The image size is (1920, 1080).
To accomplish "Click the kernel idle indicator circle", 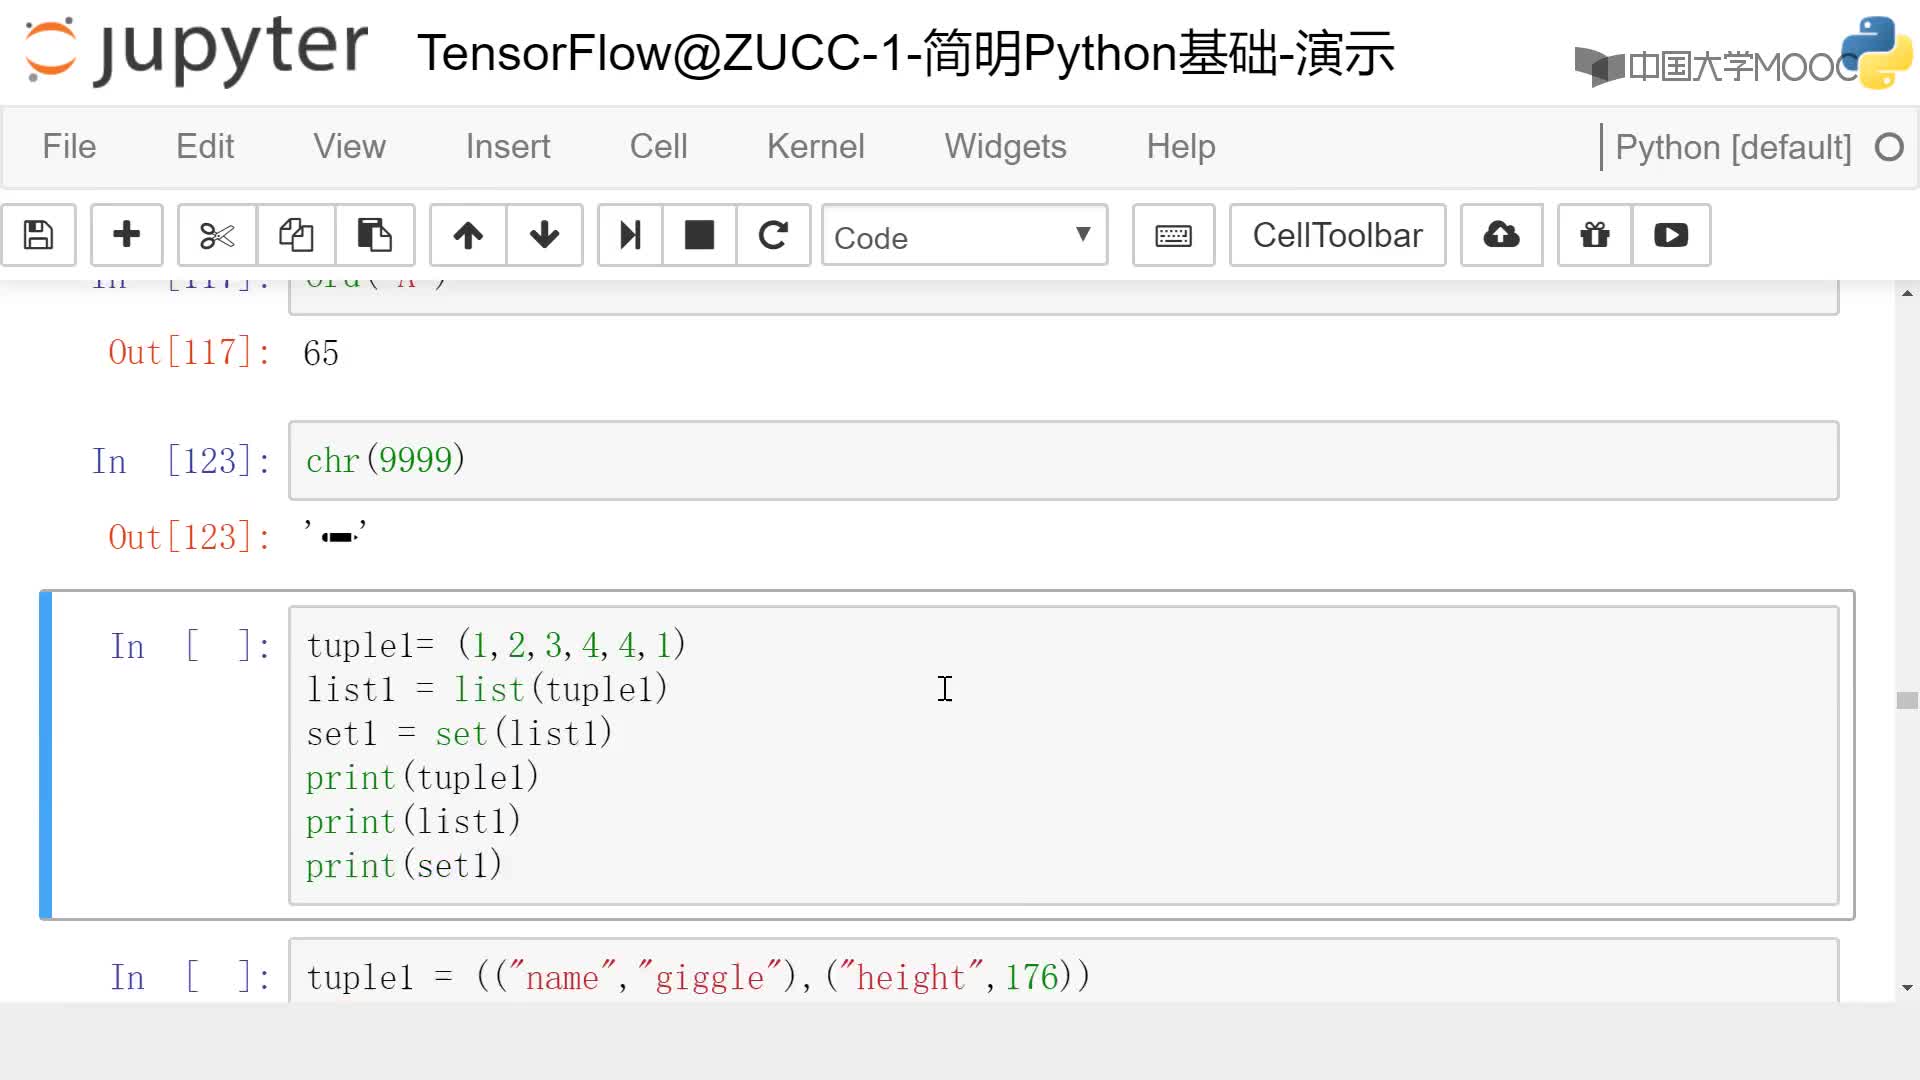I will coord(1889,148).
